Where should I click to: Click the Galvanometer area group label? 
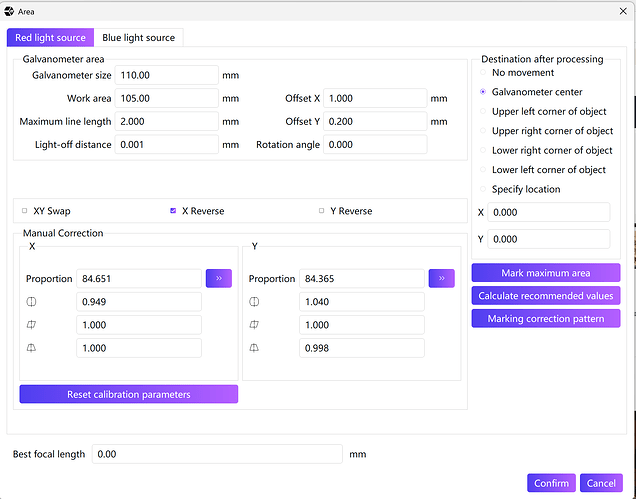point(63,59)
